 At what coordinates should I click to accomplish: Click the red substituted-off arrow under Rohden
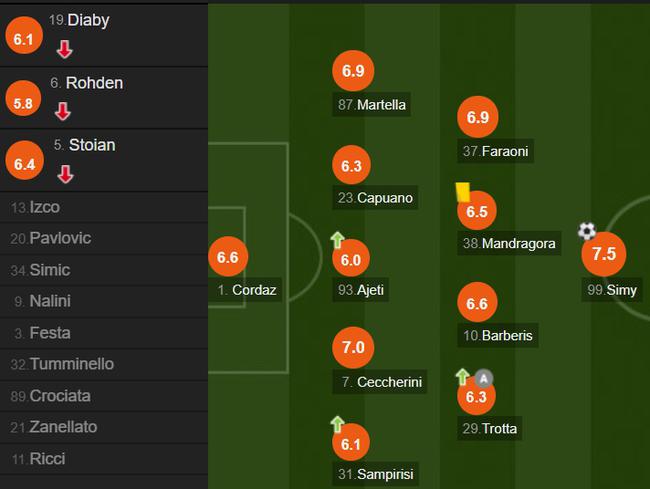tap(63, 111)
